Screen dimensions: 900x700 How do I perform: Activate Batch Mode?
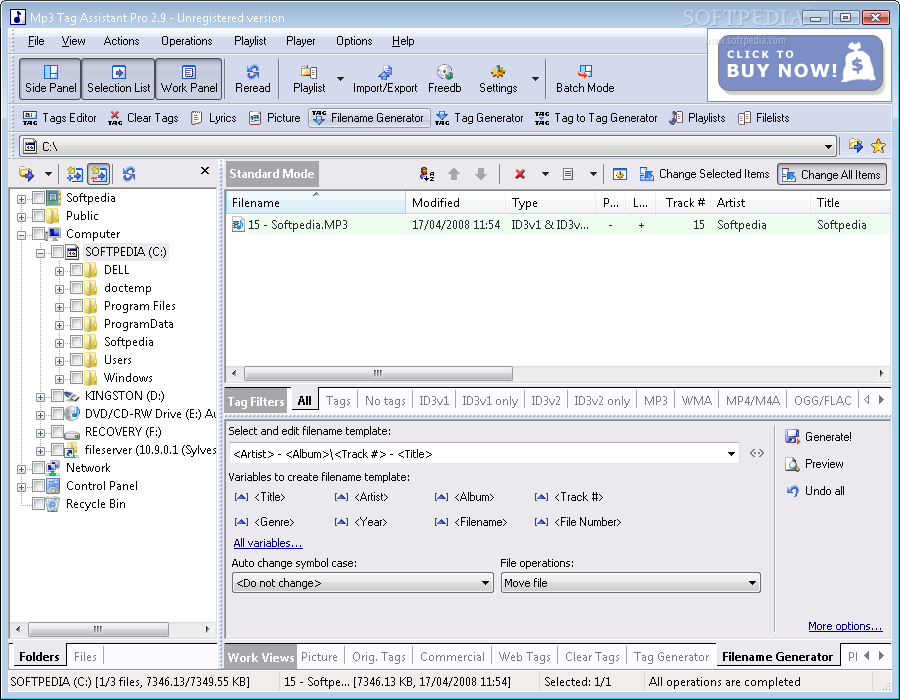(585, 79)
